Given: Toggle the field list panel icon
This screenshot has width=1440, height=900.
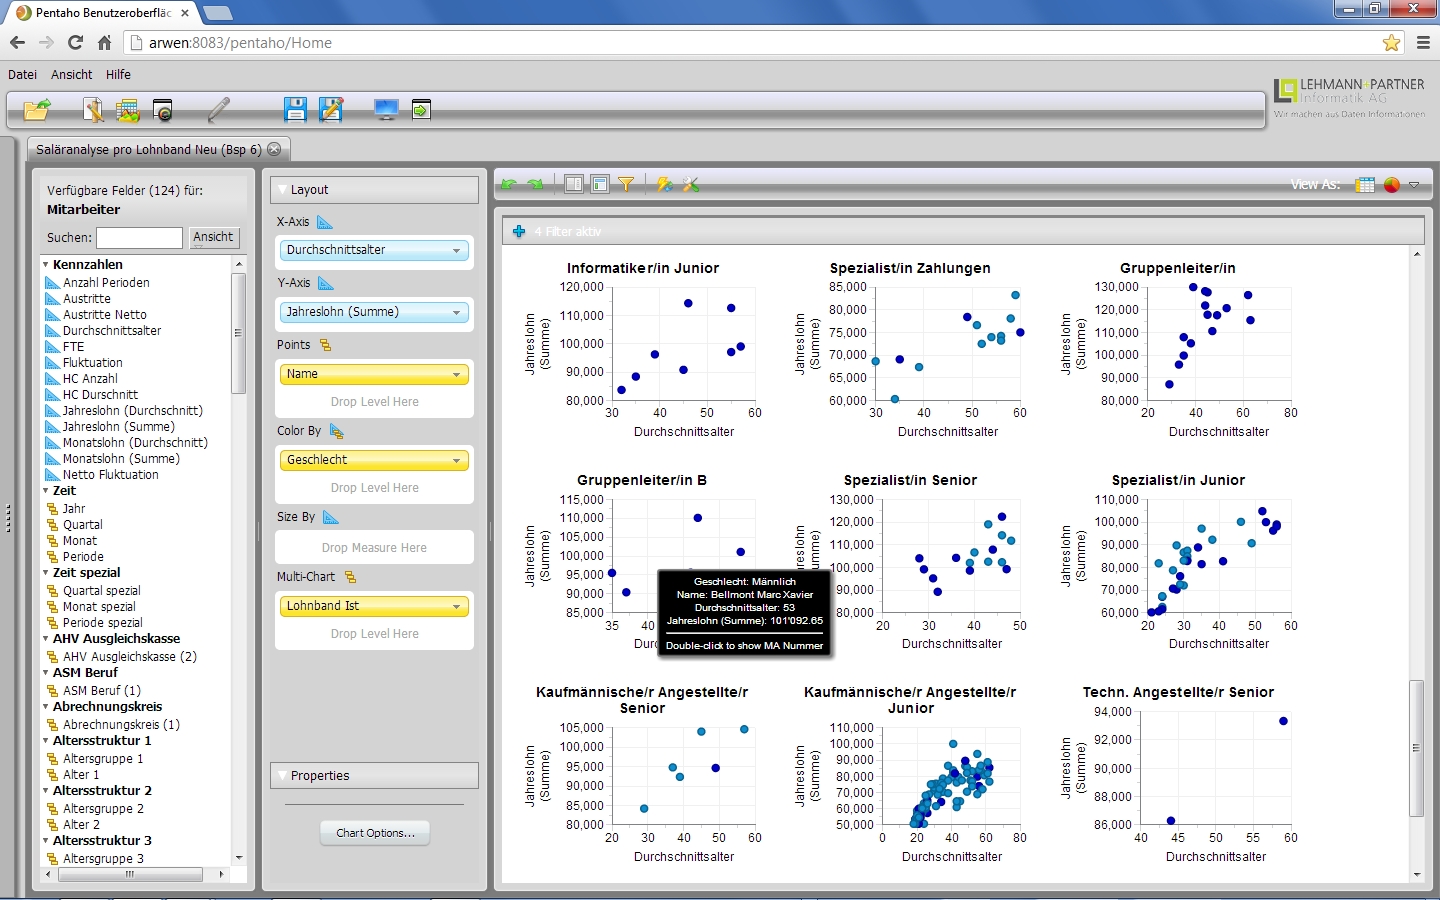Looking at the screenshot, I should click(x=574, y=184).
